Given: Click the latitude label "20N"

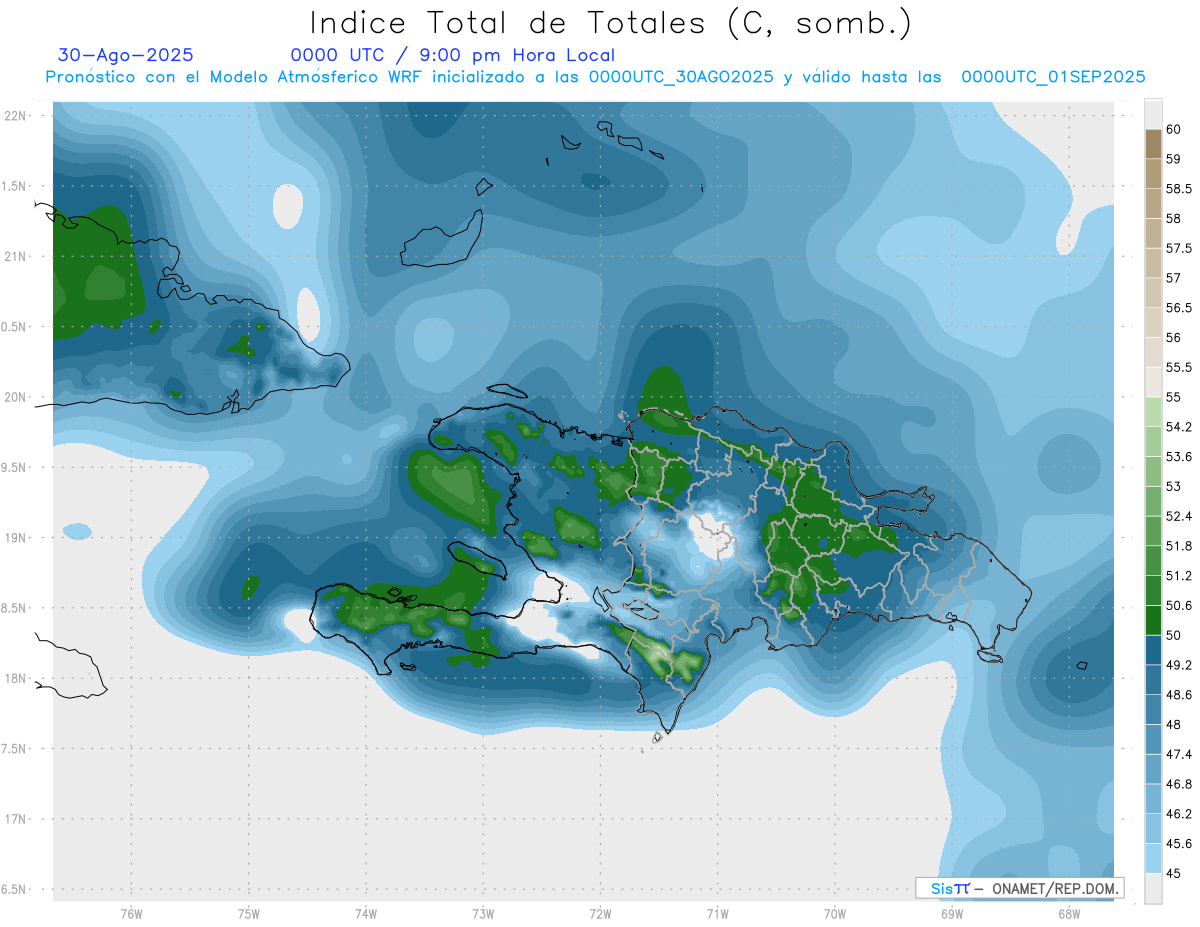Looking at the screenshot, I should 15,397.
